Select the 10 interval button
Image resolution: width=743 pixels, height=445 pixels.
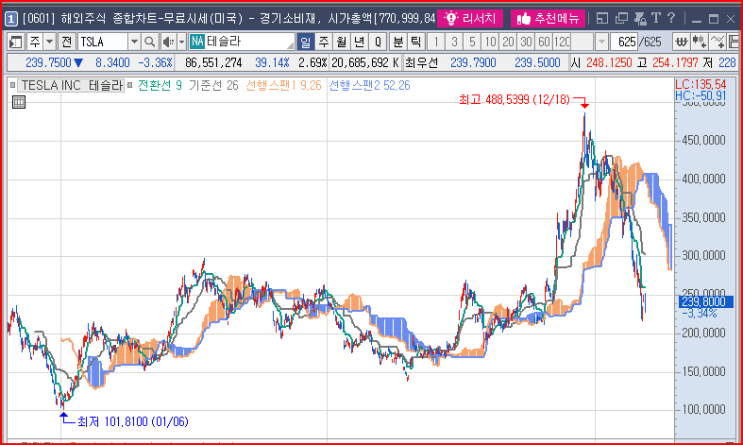tap(490, 42)
